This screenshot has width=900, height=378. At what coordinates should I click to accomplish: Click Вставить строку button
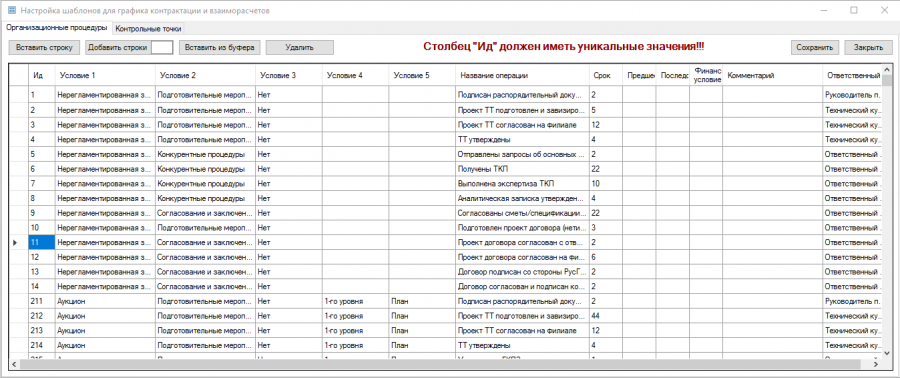point(44,48)
